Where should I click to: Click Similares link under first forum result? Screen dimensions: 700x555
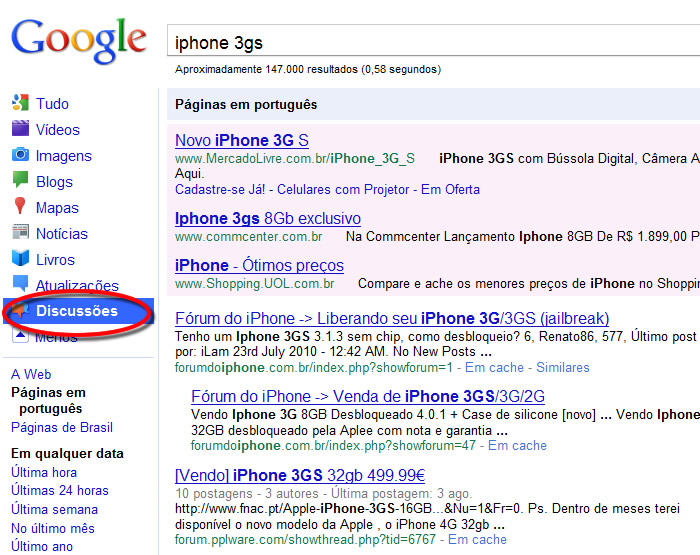(562, 367)
